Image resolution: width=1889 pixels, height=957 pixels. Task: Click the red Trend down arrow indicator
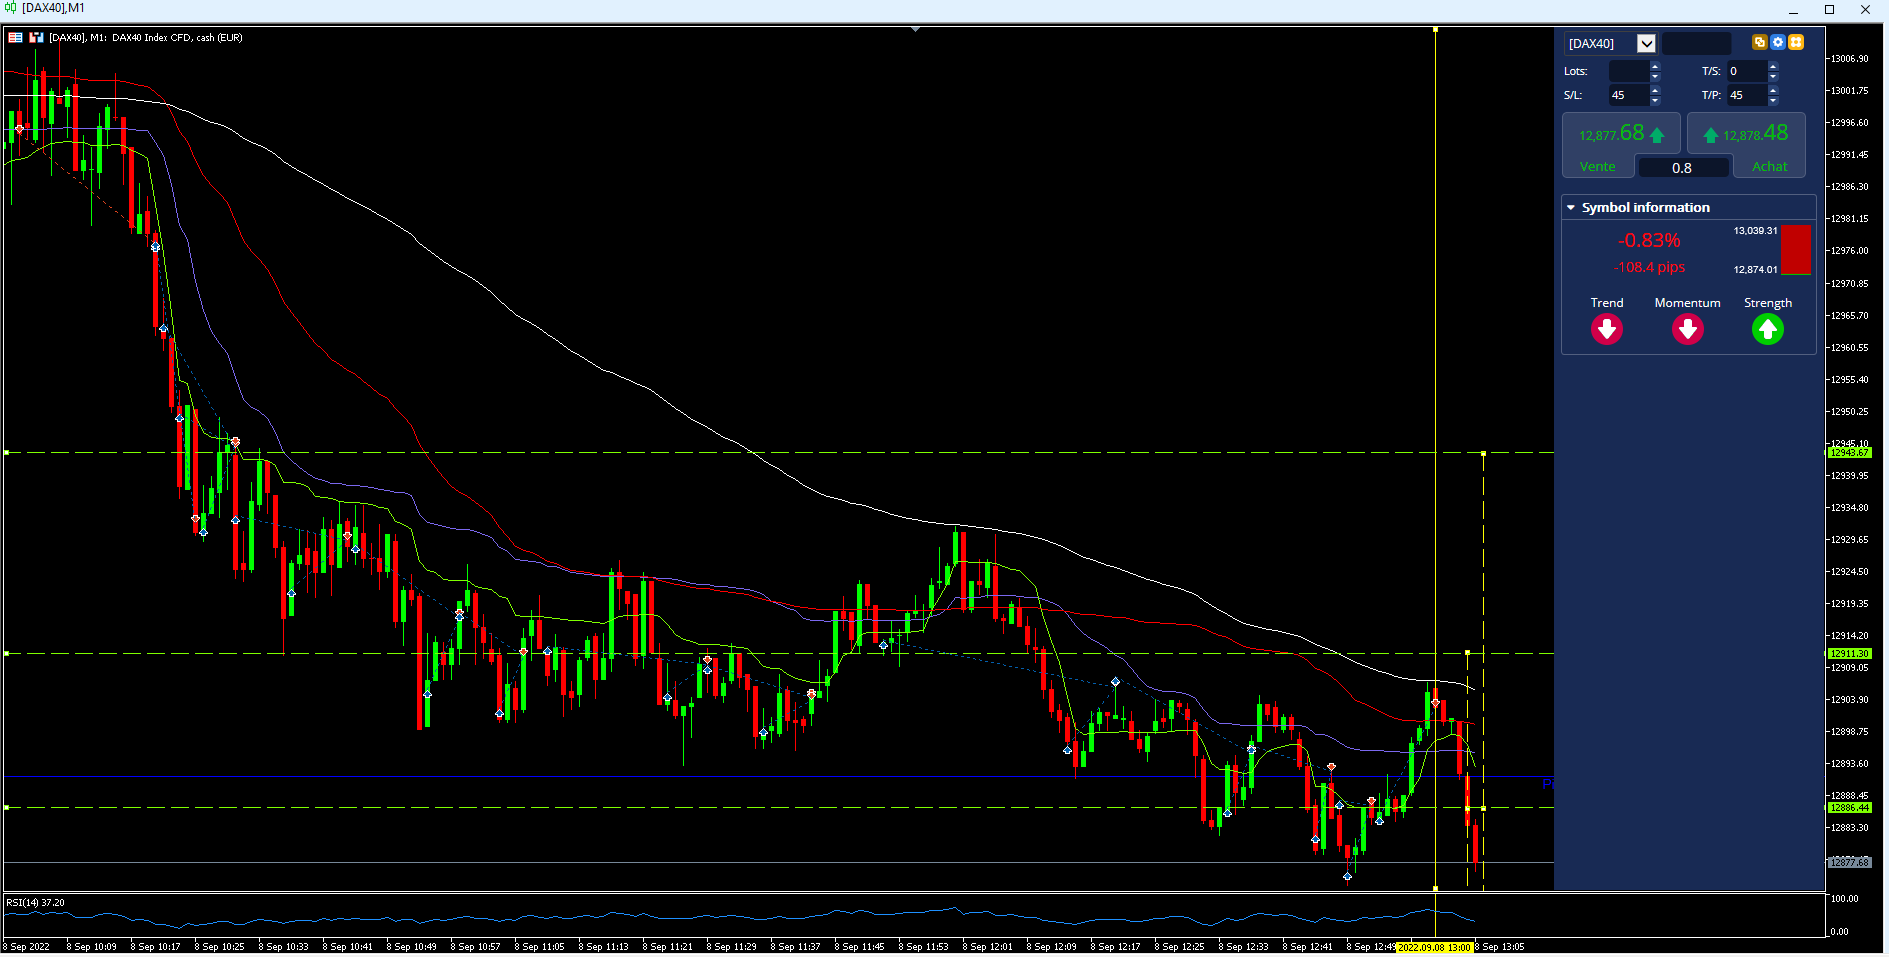click(1607, 329)
